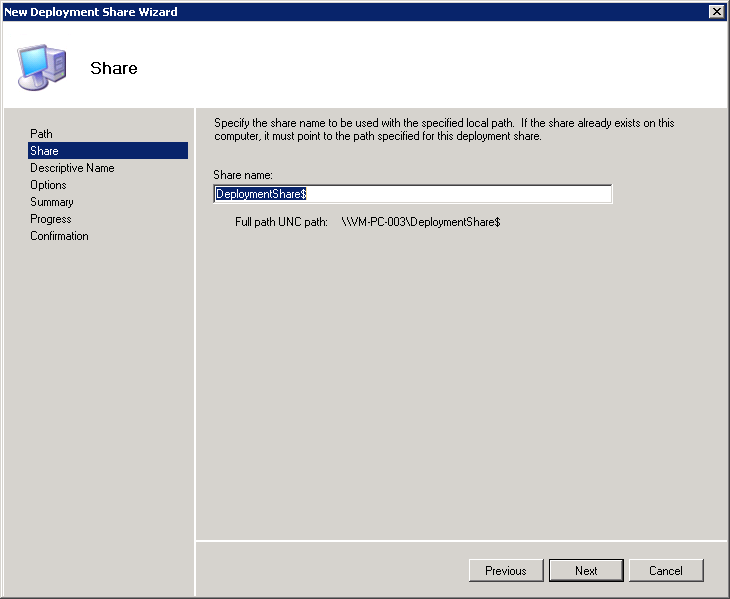Select the Progress step in sidebar

click(x=50, y=219)
